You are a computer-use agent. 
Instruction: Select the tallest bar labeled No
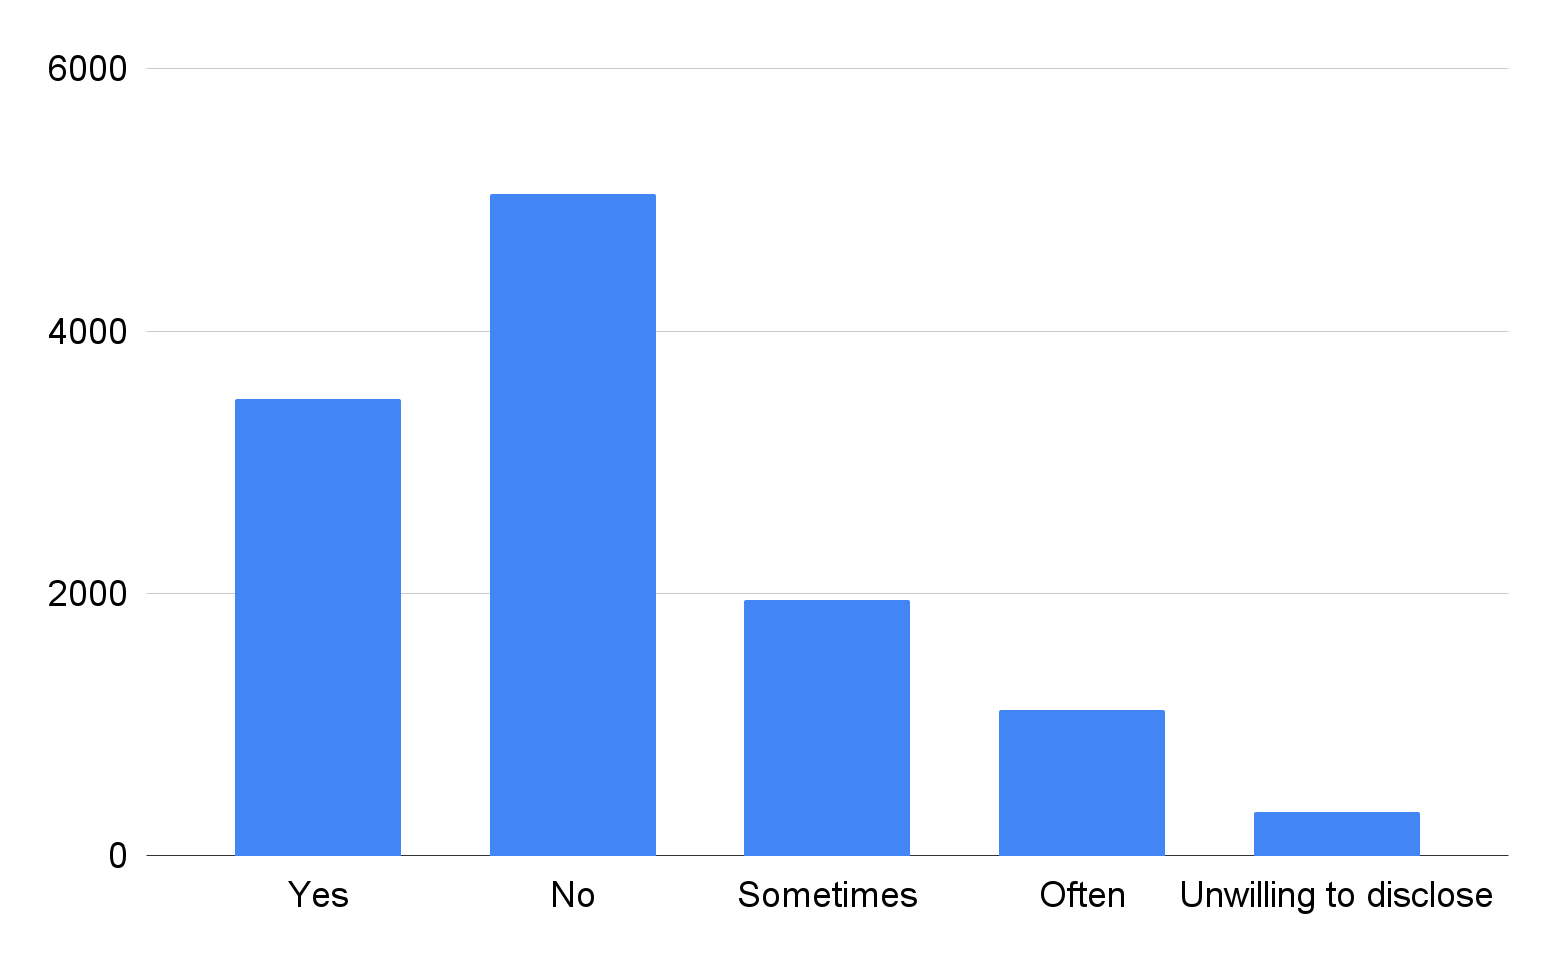[572, 524]
